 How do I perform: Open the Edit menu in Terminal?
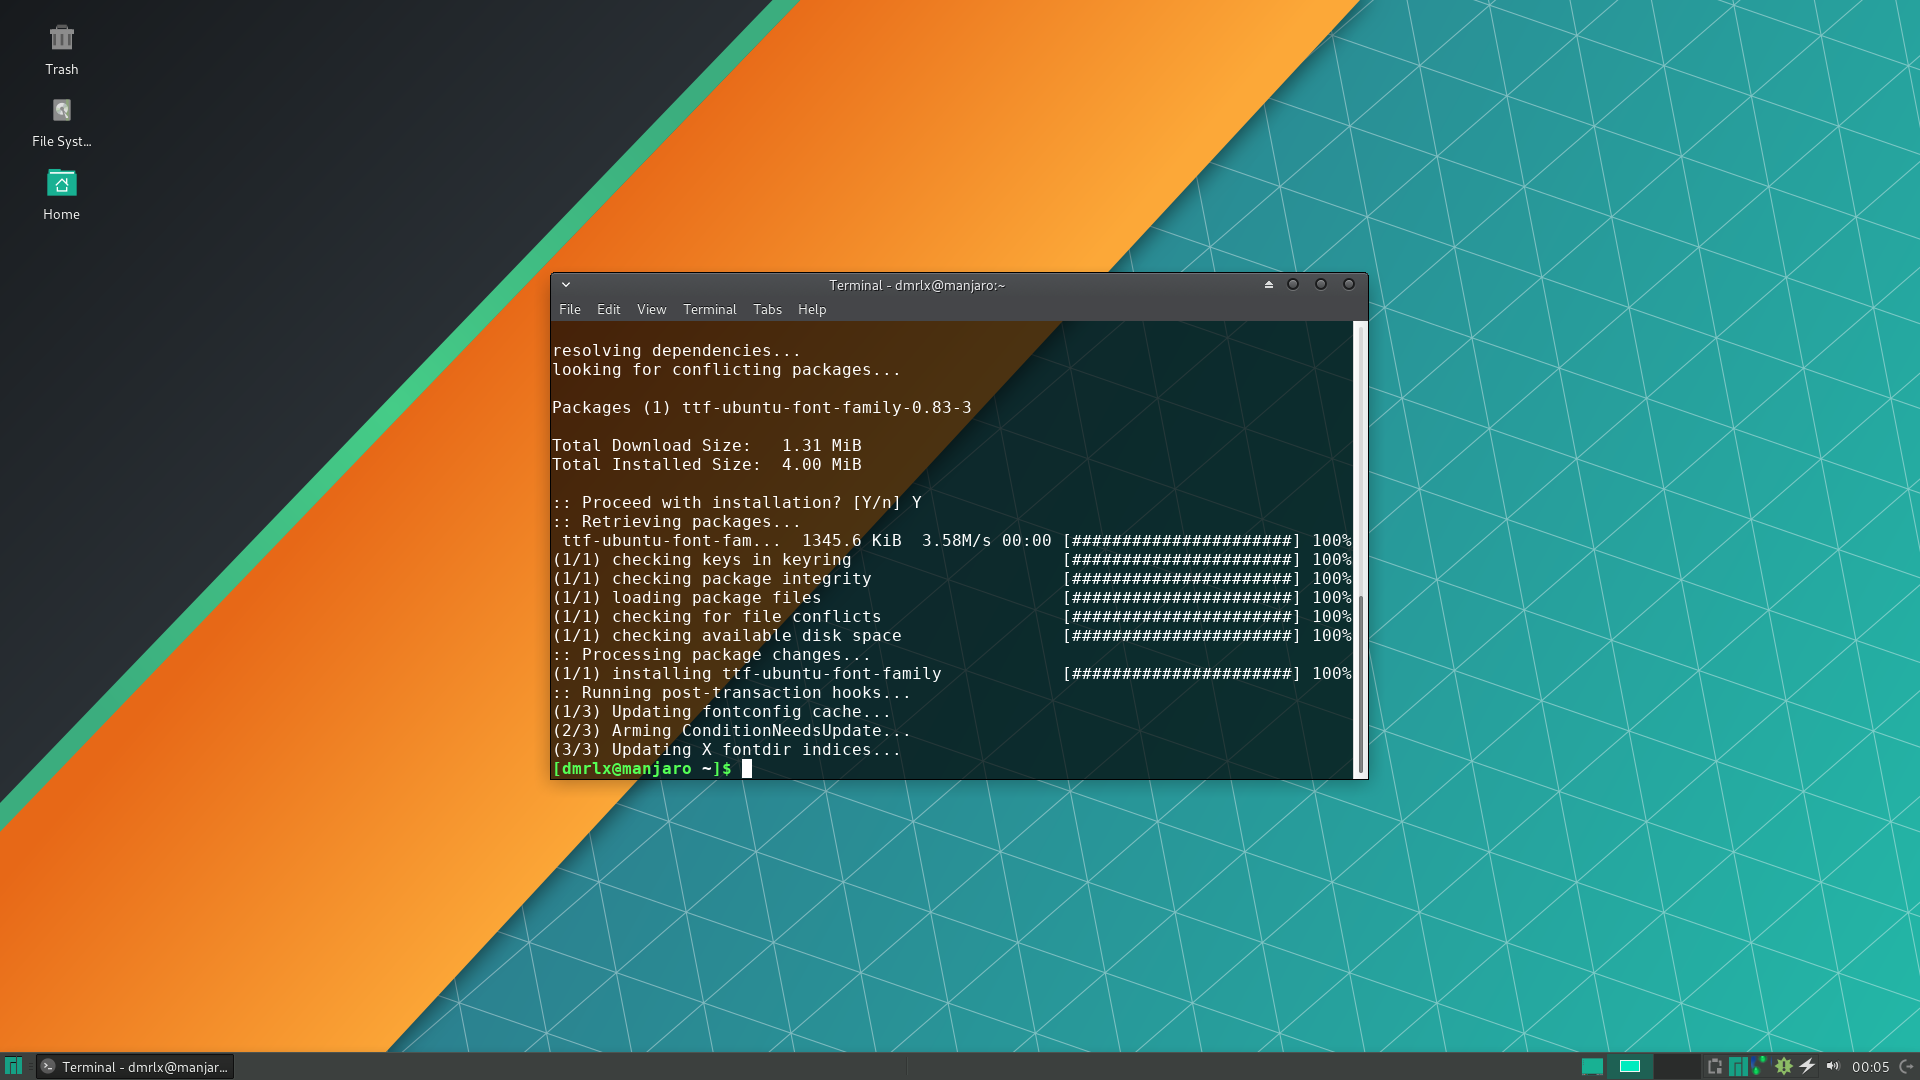(608, 310)
